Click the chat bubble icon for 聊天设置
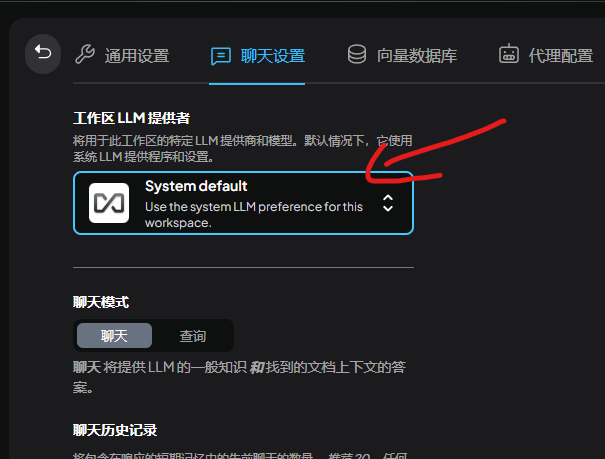This screenshot has width=605, height=459. click(x=221, y=55)
